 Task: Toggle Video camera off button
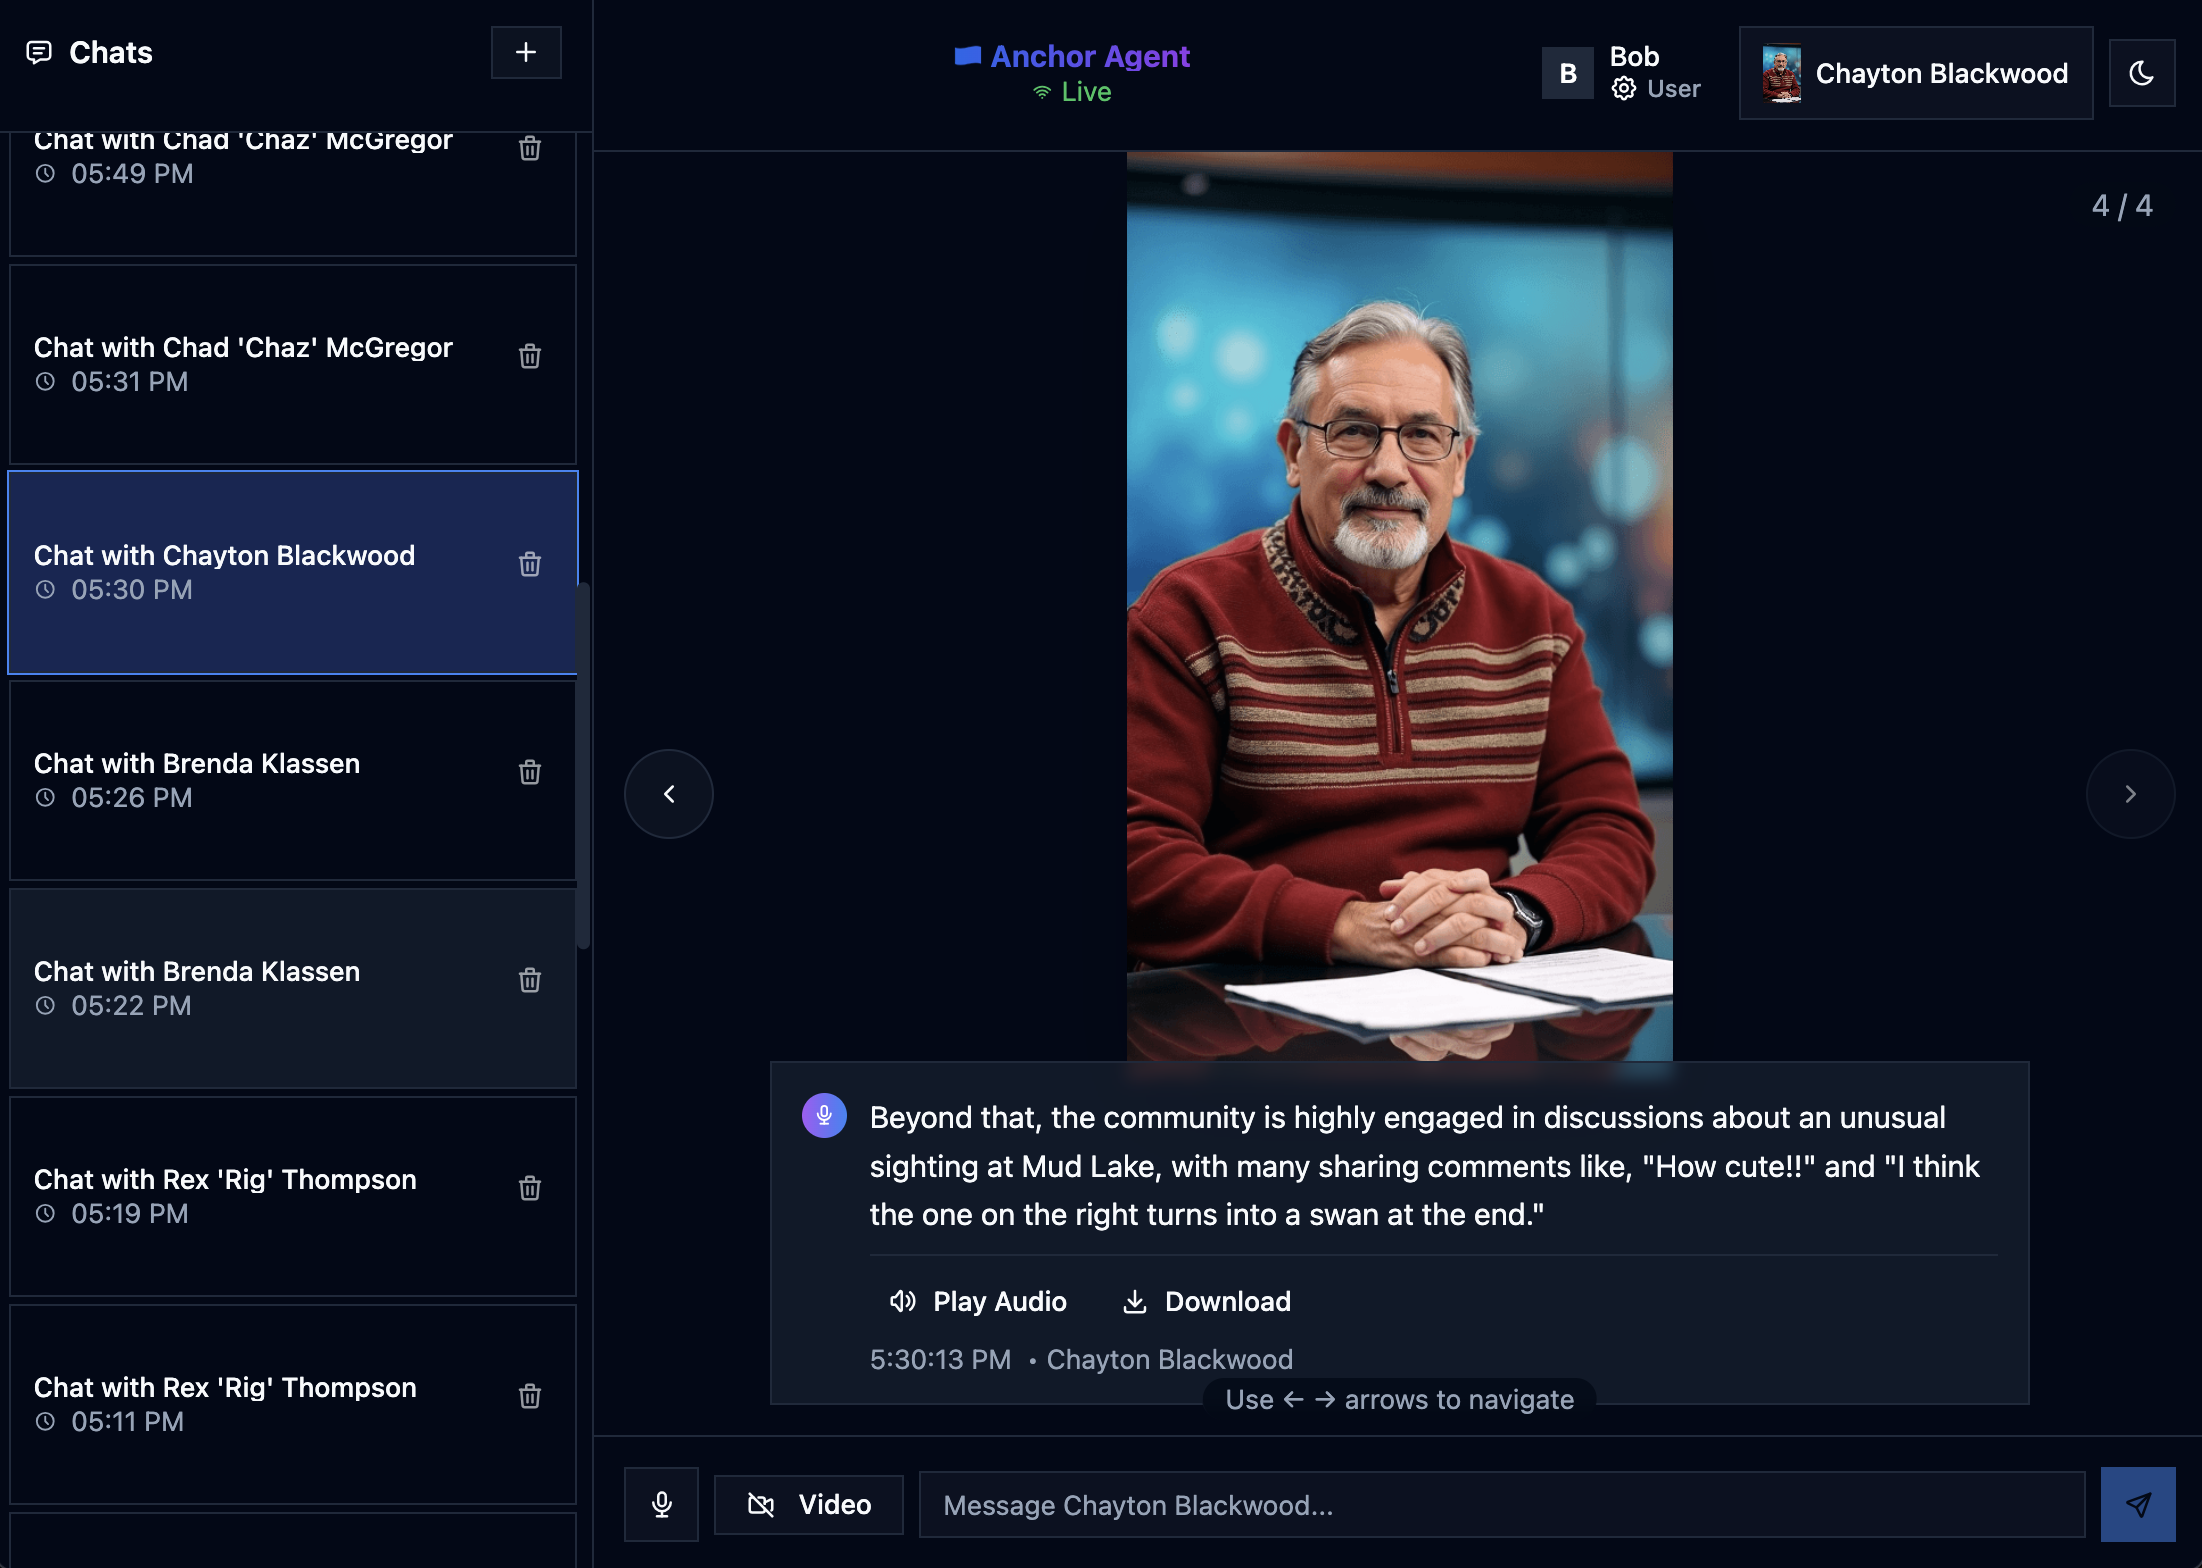tap(808, 1504)
